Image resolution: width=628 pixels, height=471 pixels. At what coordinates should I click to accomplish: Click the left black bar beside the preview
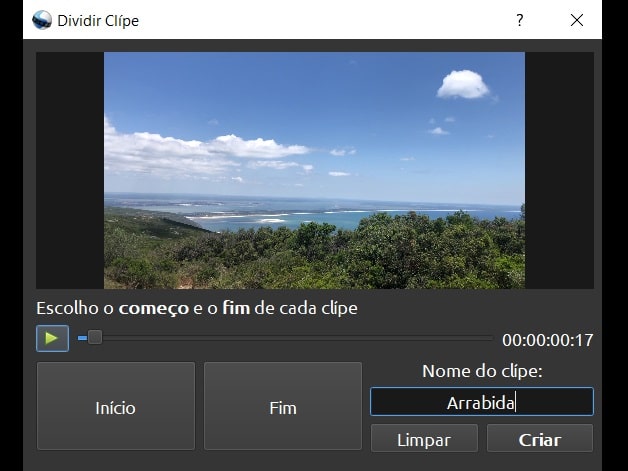70,170
